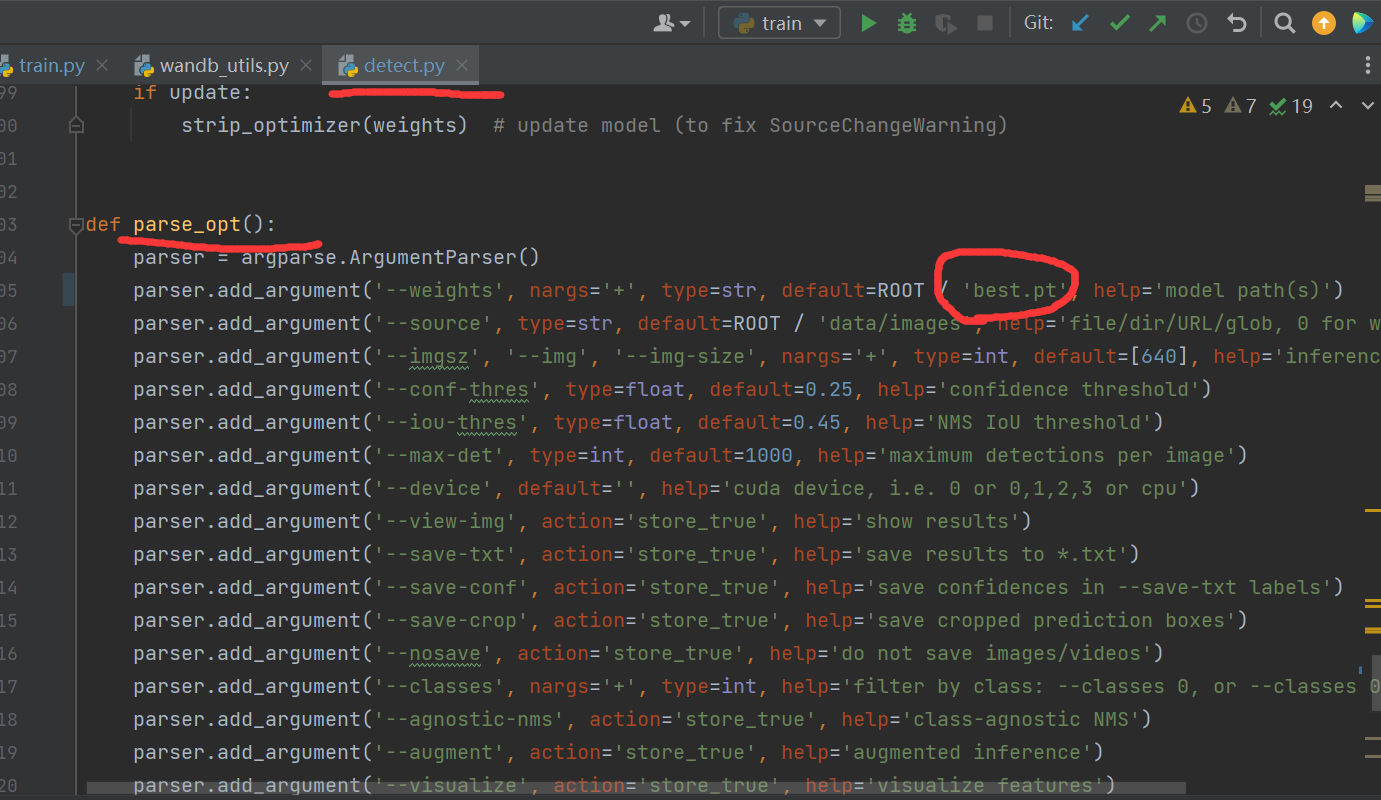Close the train.py tab
The image size is (1381, 800).
(x=102, y=66)
